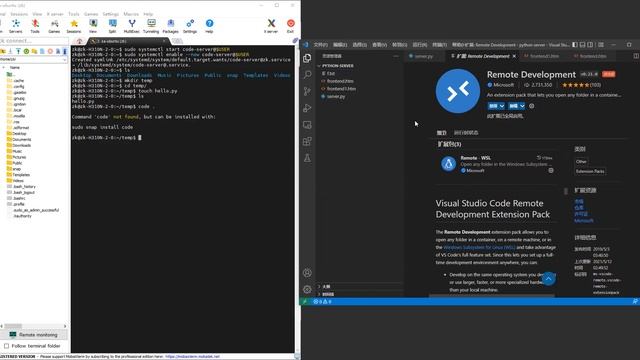The width and height of the screenshot is (640, 360).
Task: Open the uninstall button dropdown arrow on extension page
Action: coord(522,106)
